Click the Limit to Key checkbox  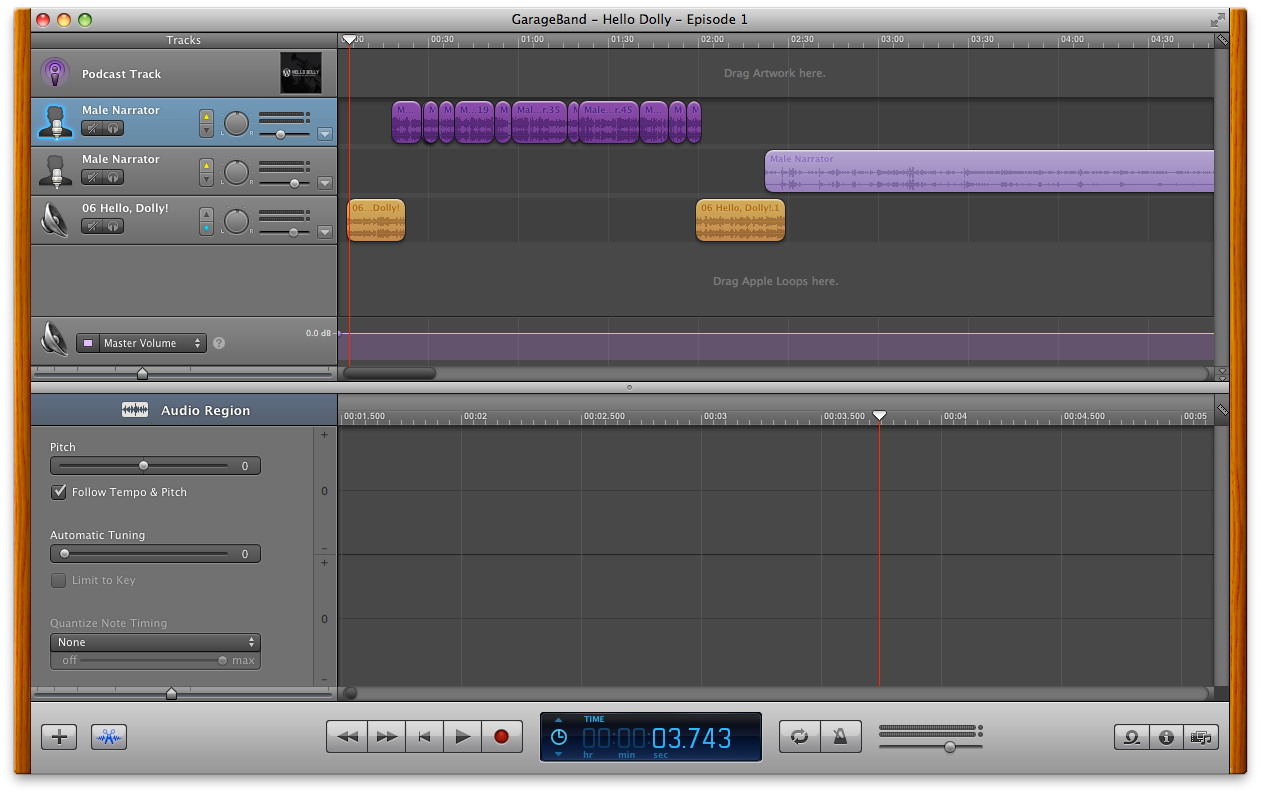[x=58, y=580]
